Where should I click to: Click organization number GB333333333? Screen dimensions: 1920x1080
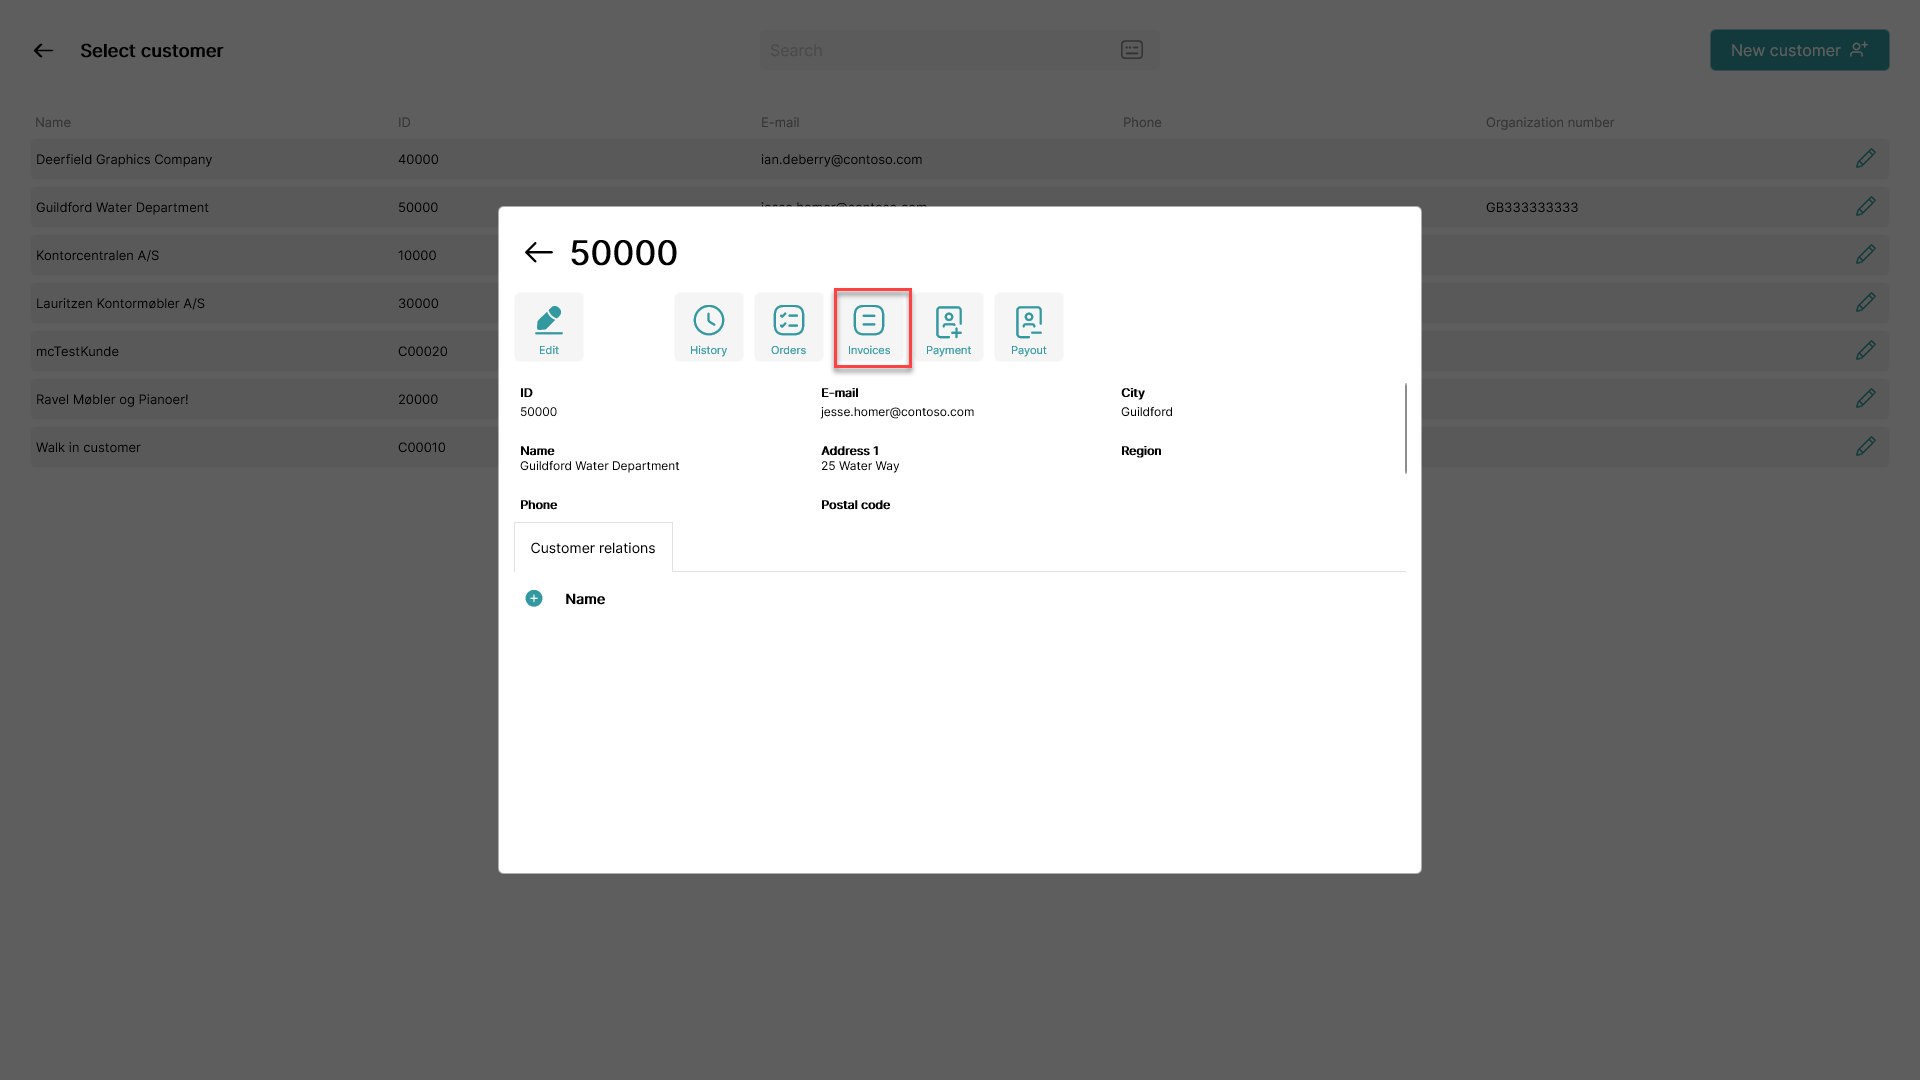1531,207
